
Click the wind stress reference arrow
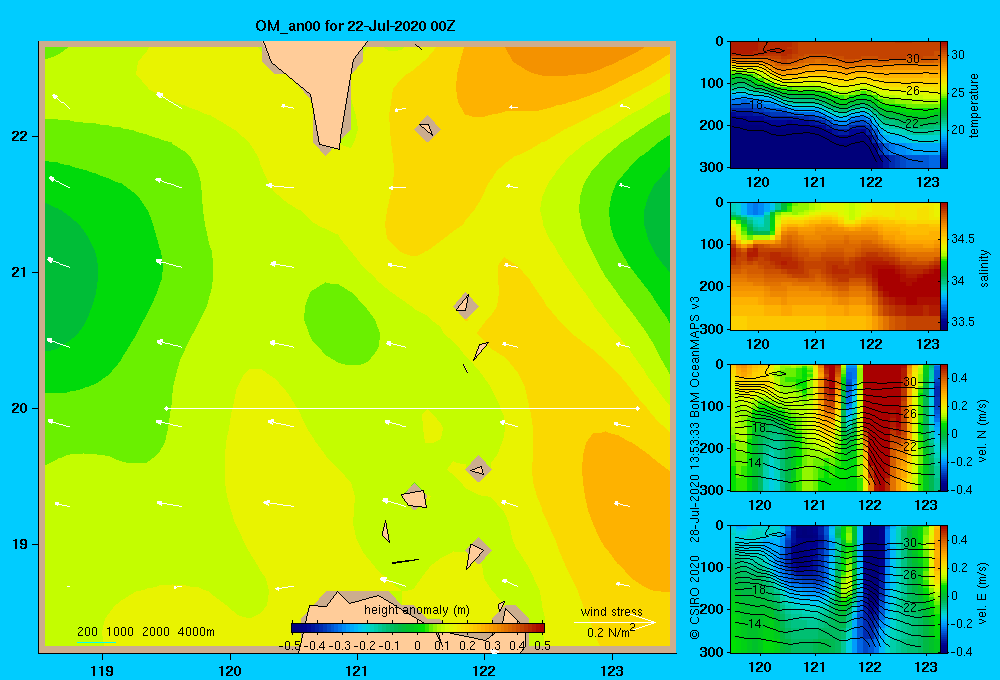(x=615, y=622)
